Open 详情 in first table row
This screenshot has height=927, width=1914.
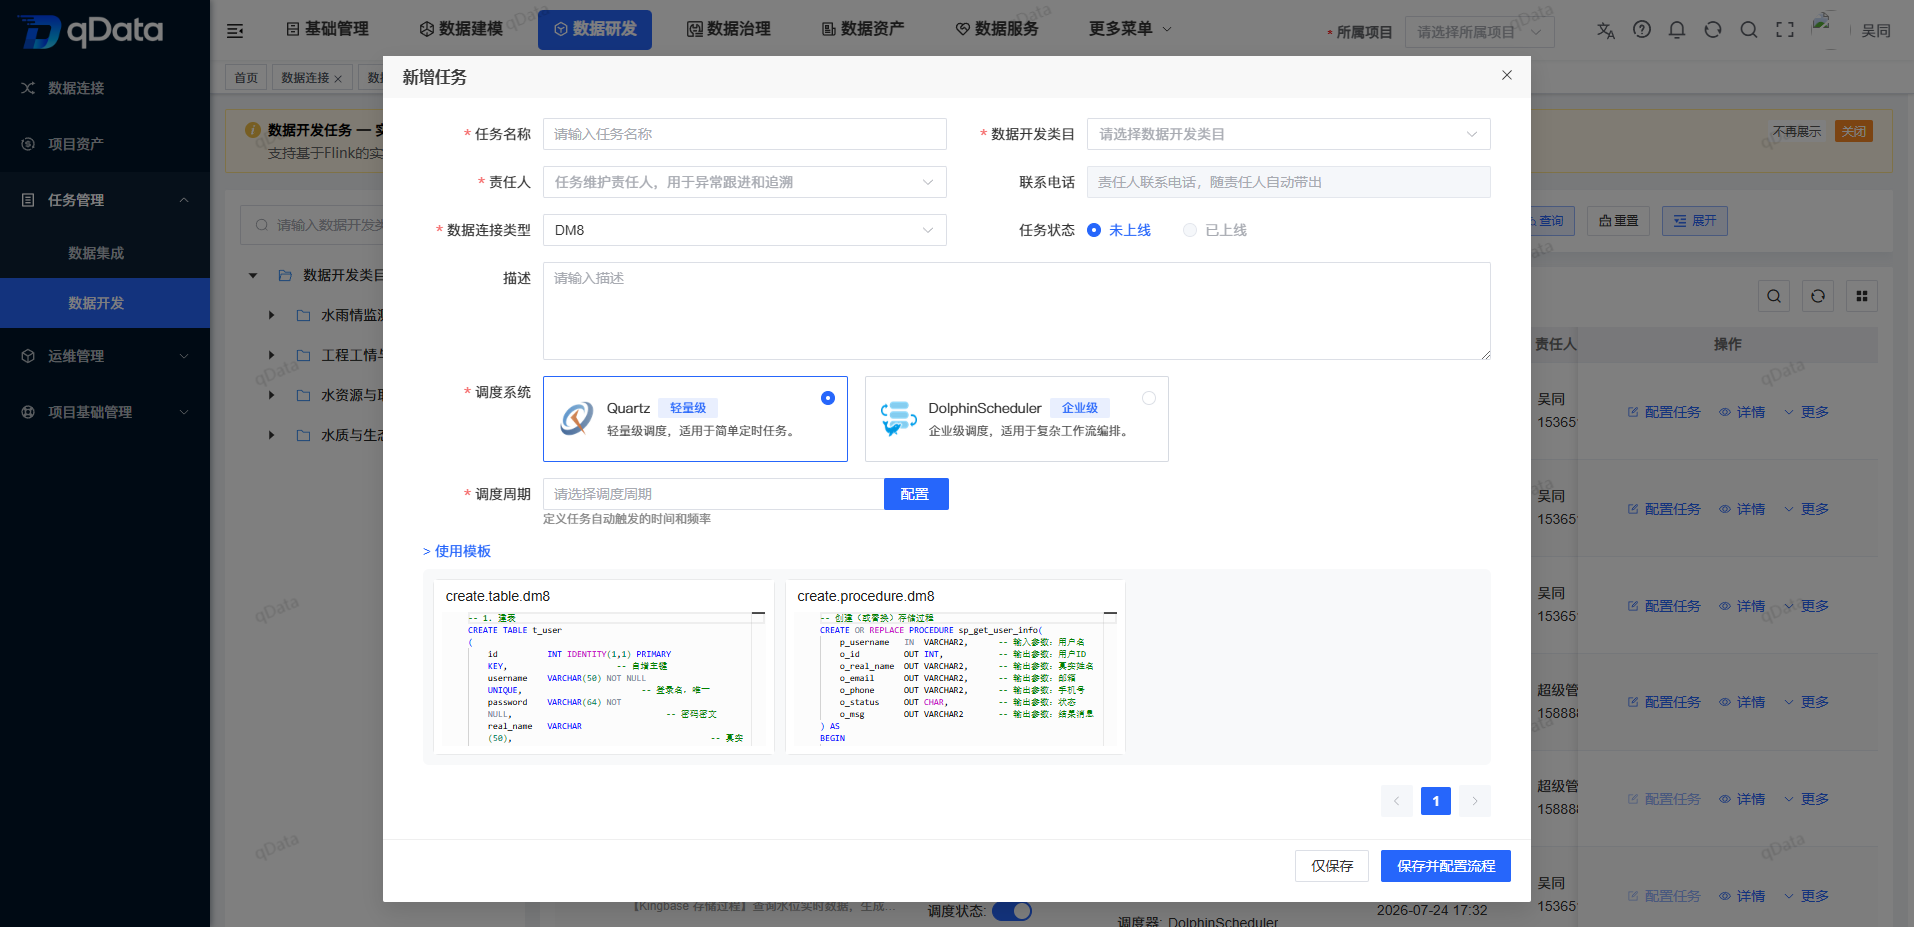1742,412
